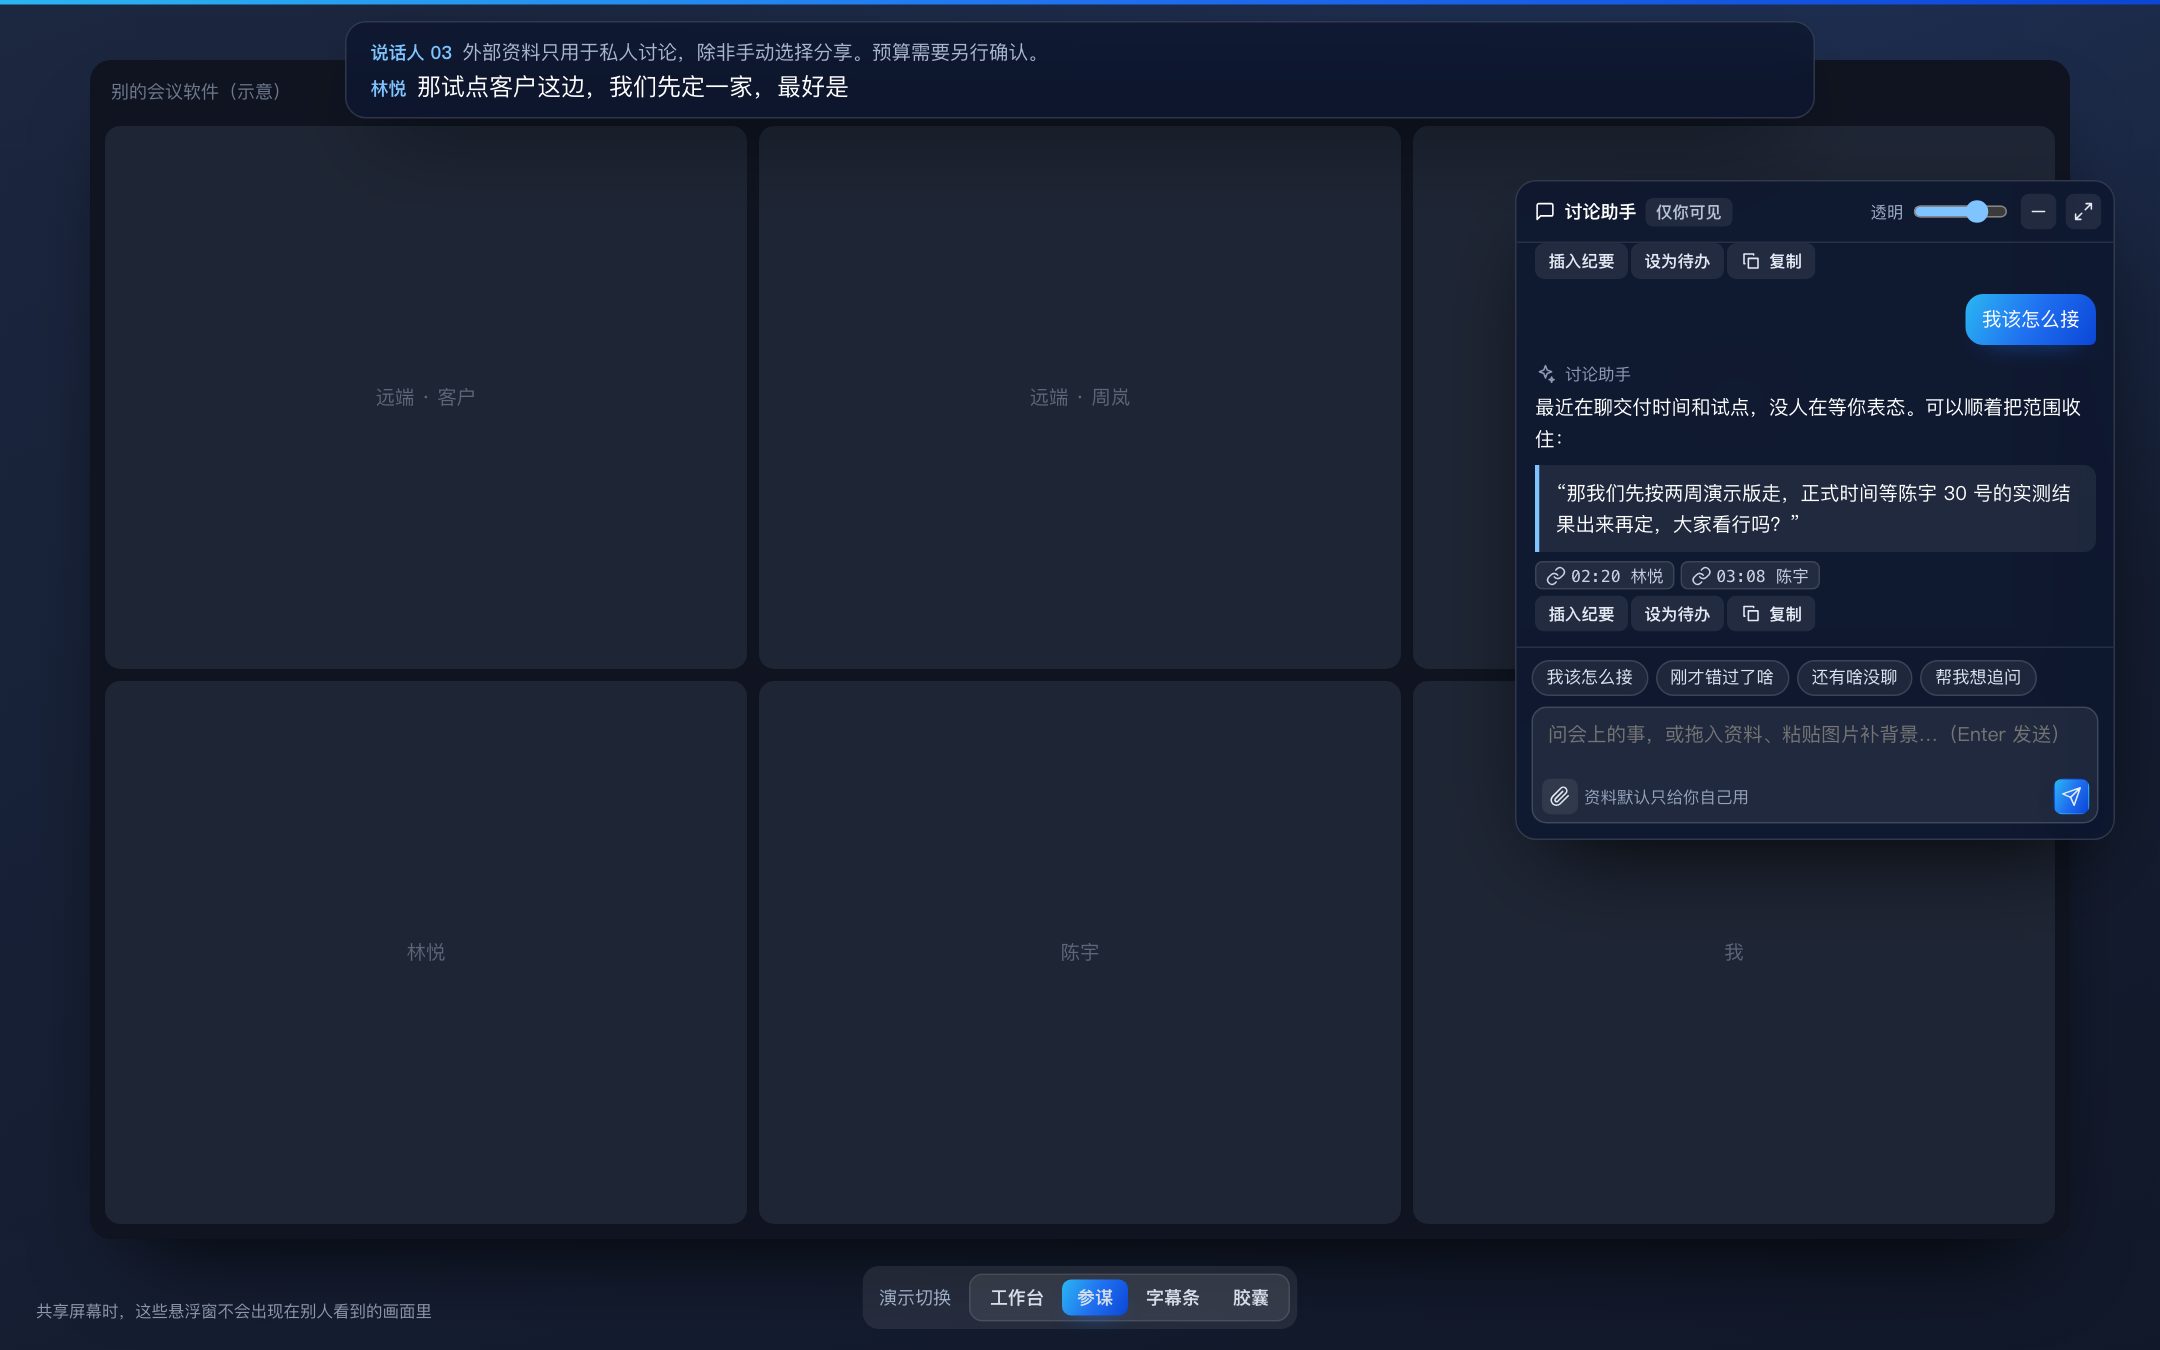
Task: Click the paperclip attach icon
Action: click(x=1559, y=796)
